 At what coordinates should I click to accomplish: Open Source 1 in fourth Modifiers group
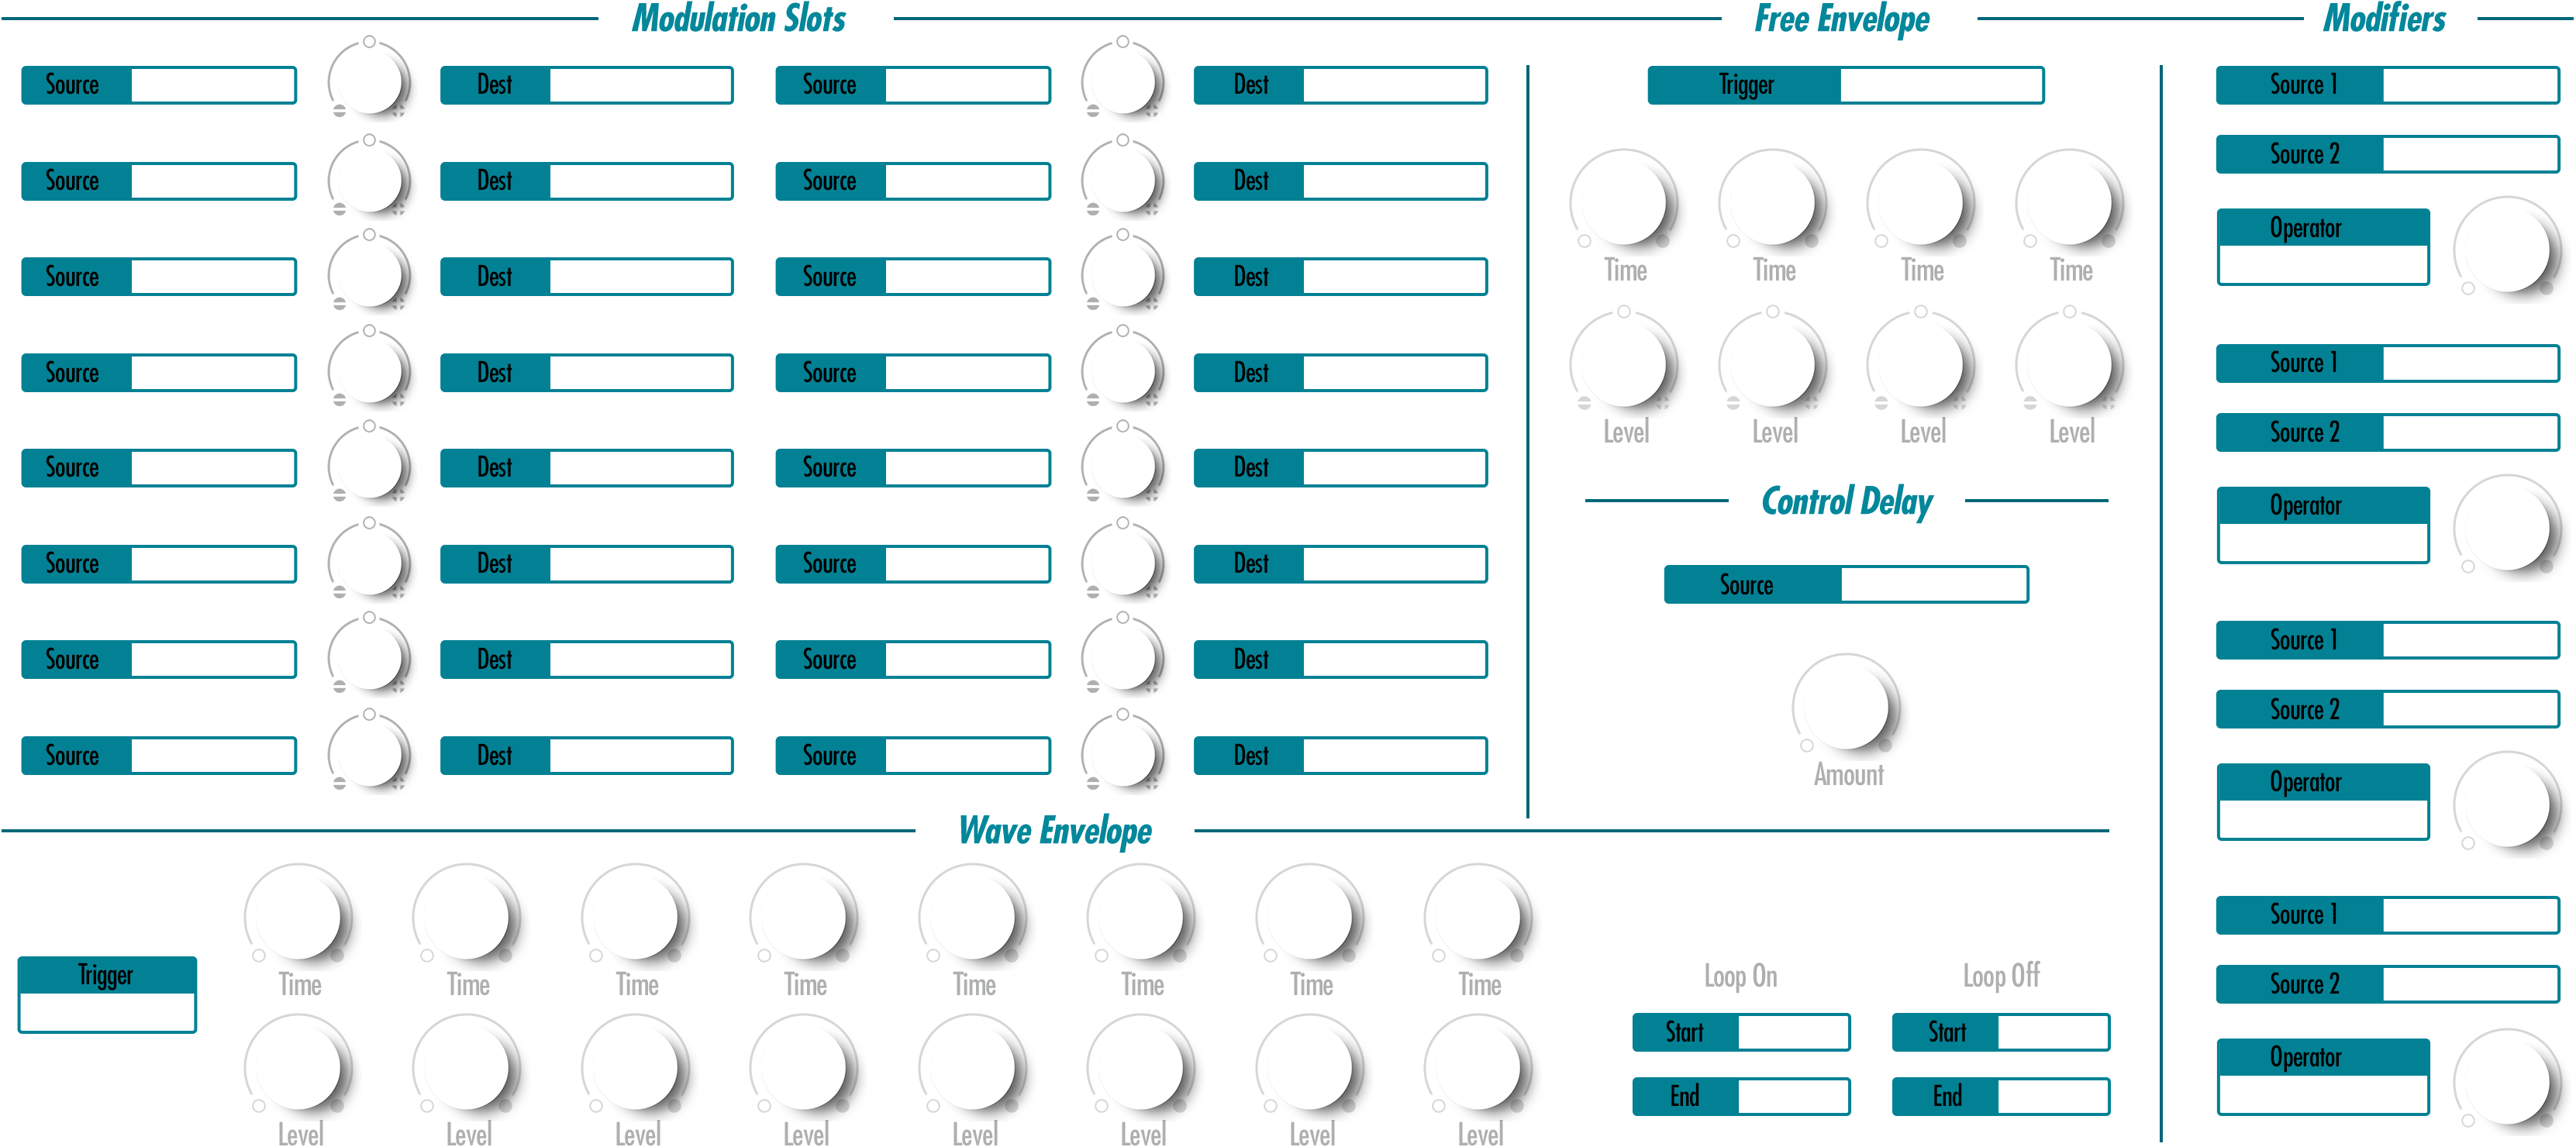(x=2388, y=915)
